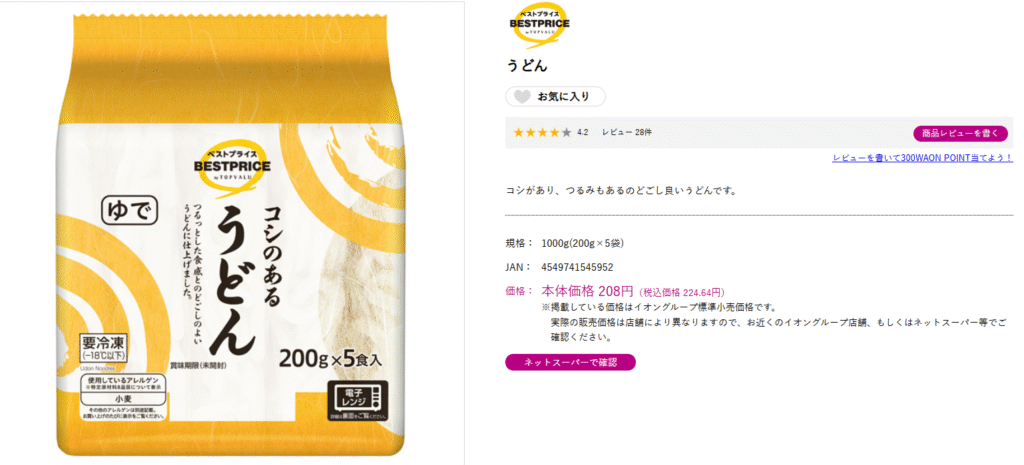This screenshot has height=465, width=1024.
Task: Click the 4.2 rating score
Action: point(583,133)
